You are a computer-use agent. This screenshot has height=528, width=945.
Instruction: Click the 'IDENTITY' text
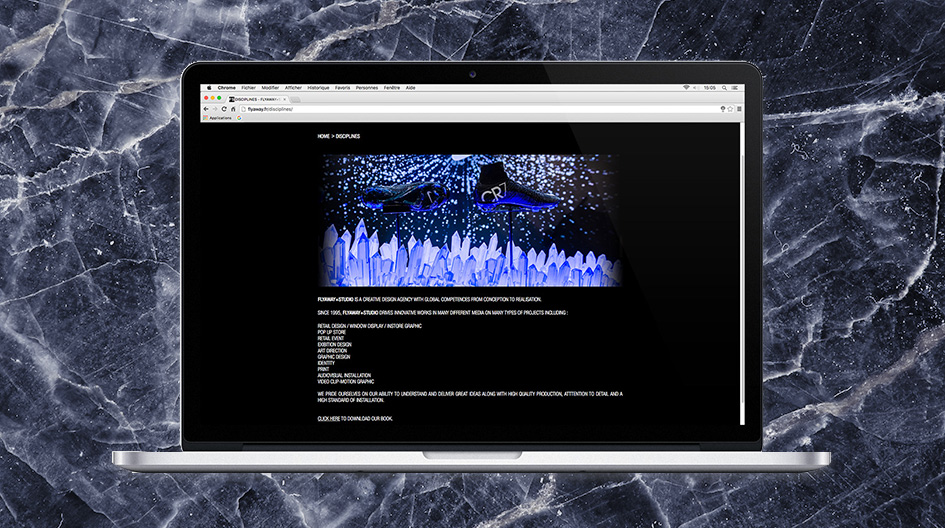(326, 363)
